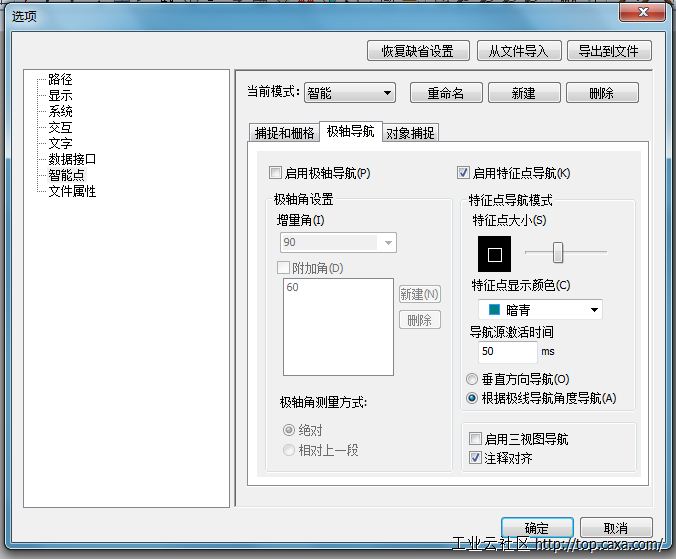The height and width of the screenshot is (559, 676).
Task: Select 根据极线导航角度导航(A) radio button
Action: [x=472, y=398]
